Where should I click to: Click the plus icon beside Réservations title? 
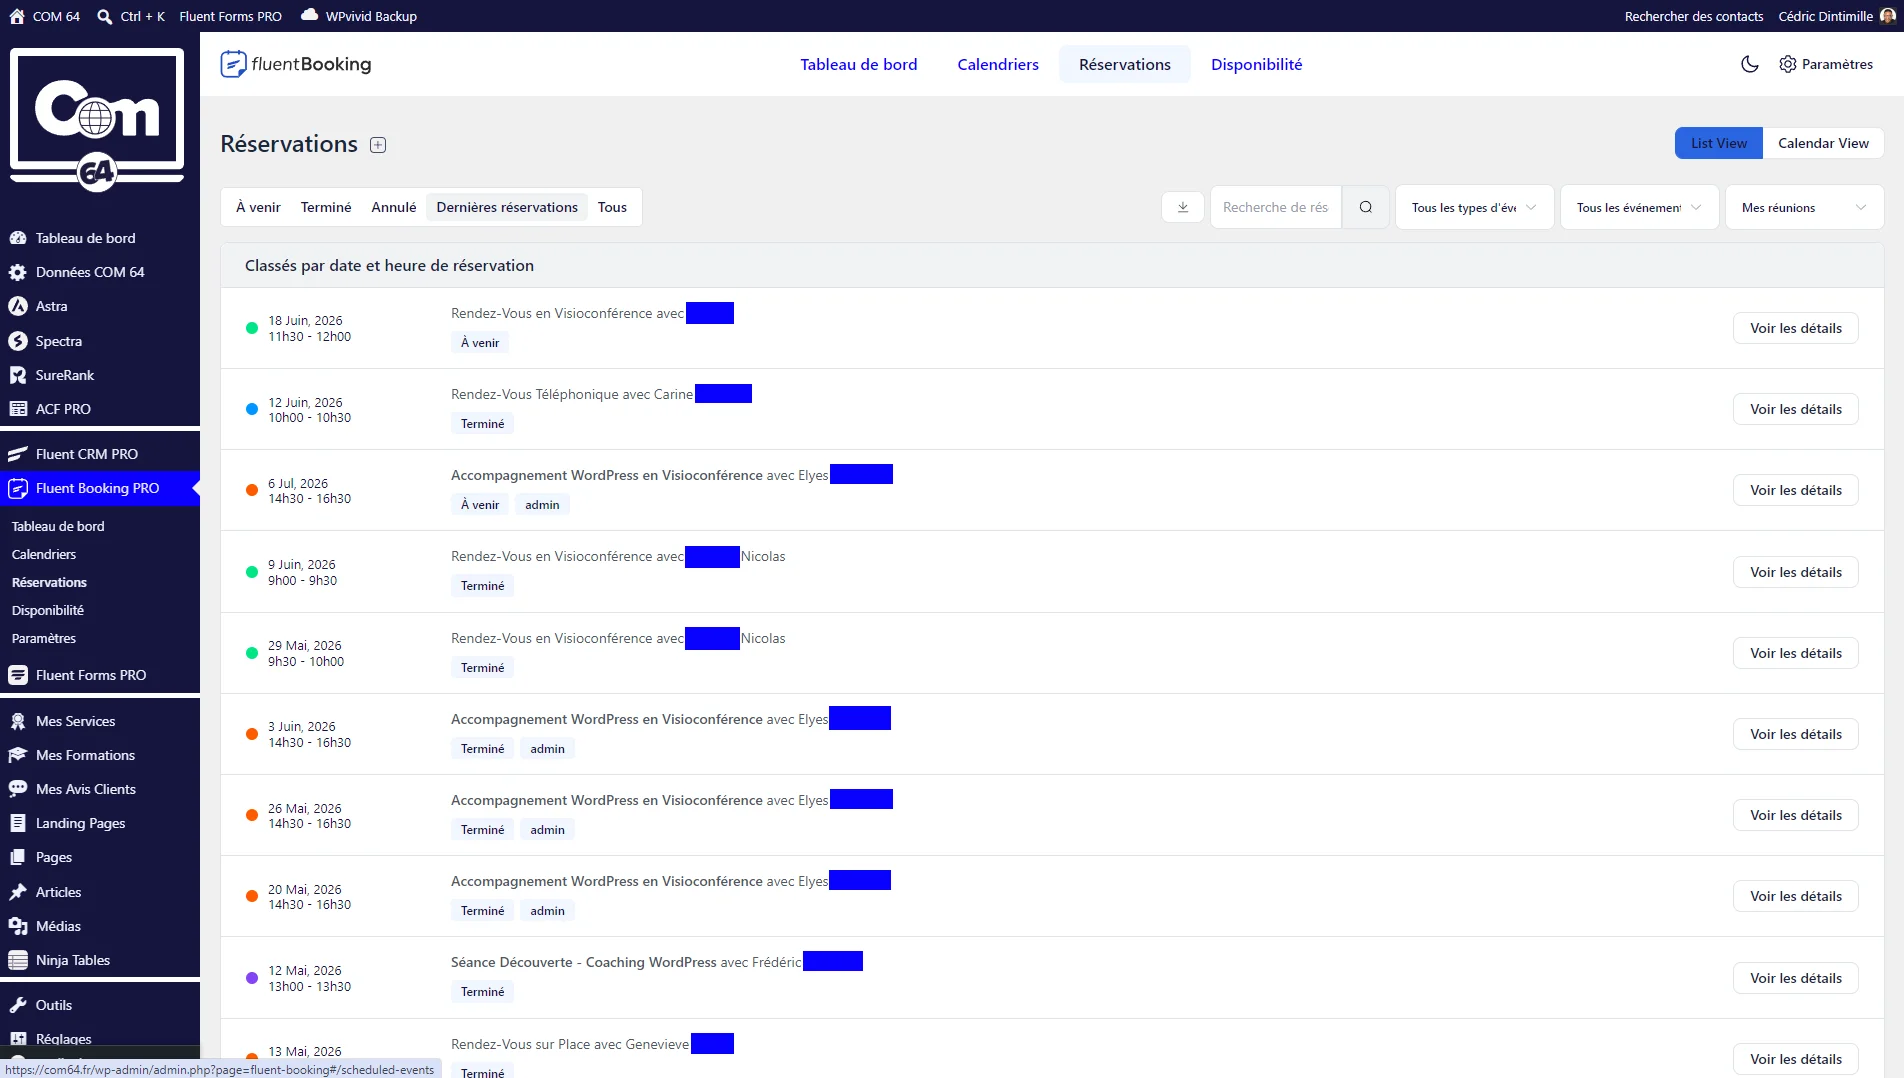tap(378, 145)
